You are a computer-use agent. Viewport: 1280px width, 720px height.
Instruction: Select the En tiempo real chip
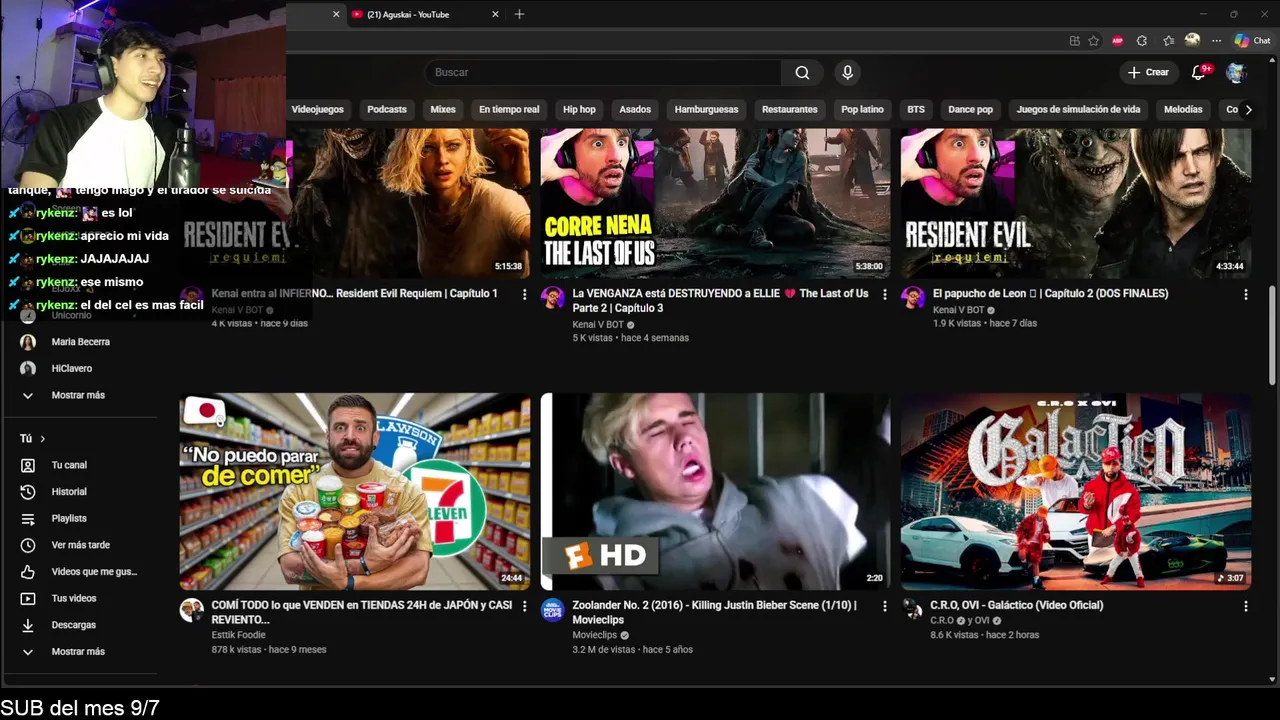[509, 109]
